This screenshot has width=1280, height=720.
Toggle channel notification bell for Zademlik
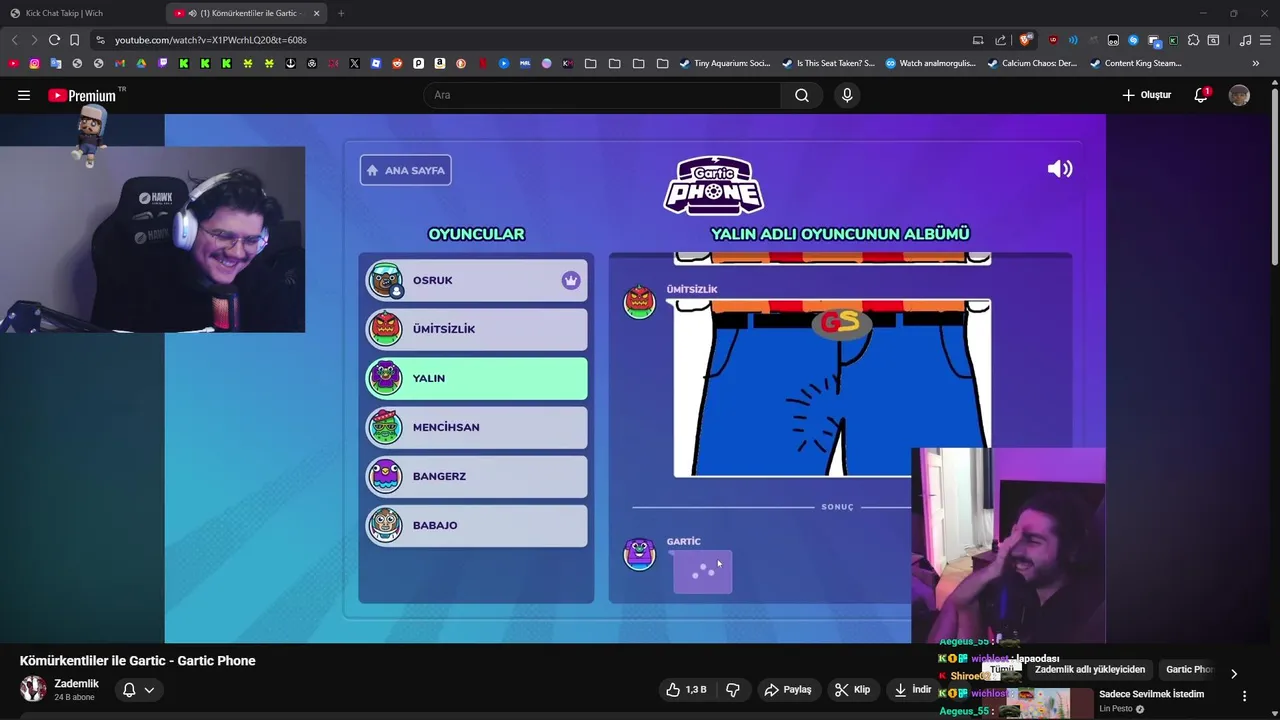(138, 689)
